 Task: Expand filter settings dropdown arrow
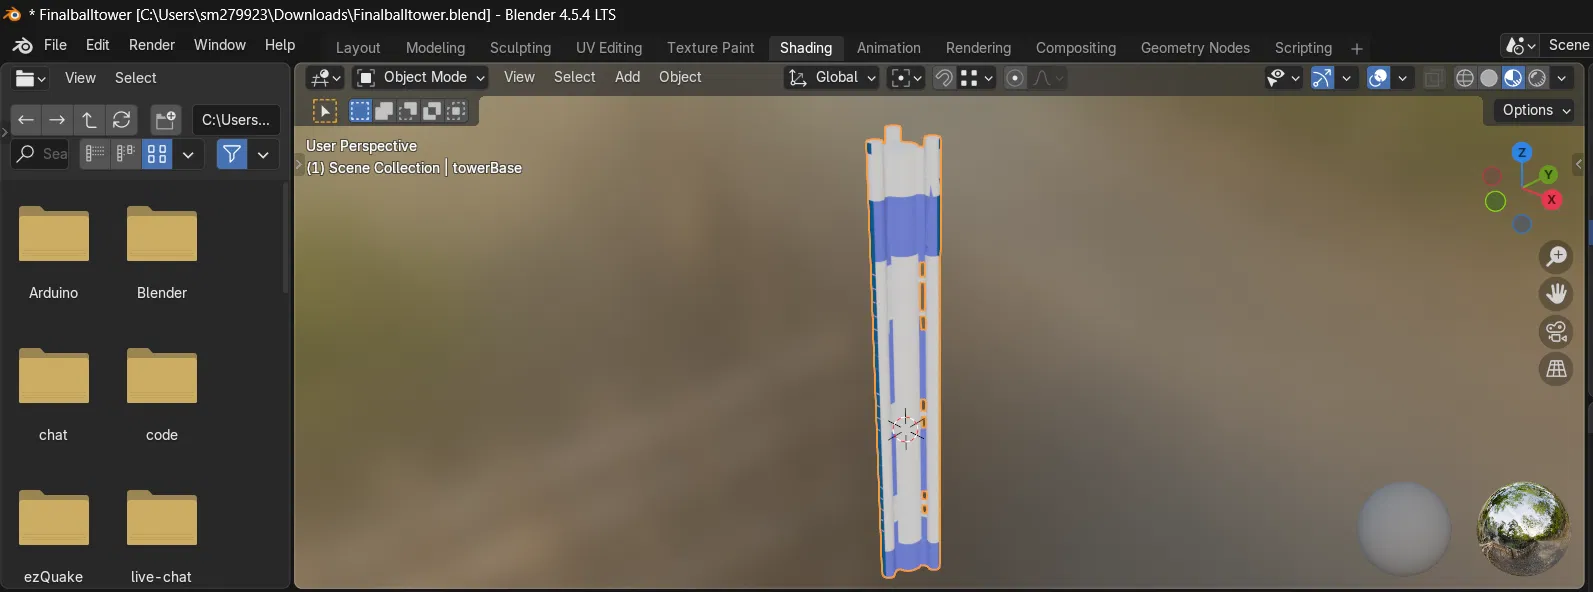coord(263,154)
